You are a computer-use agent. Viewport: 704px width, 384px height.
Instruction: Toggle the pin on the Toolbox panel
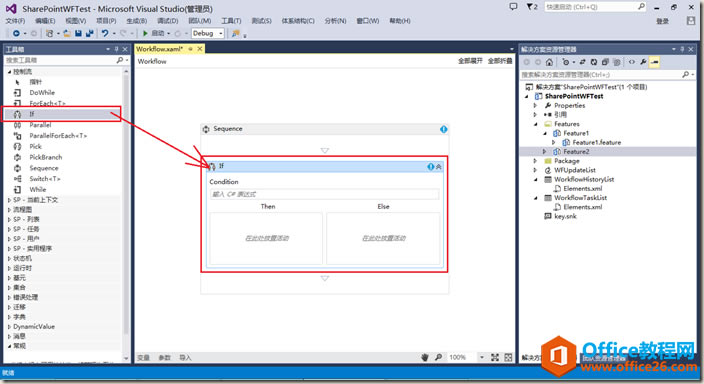pyautogui.click(x=116, y=49)
